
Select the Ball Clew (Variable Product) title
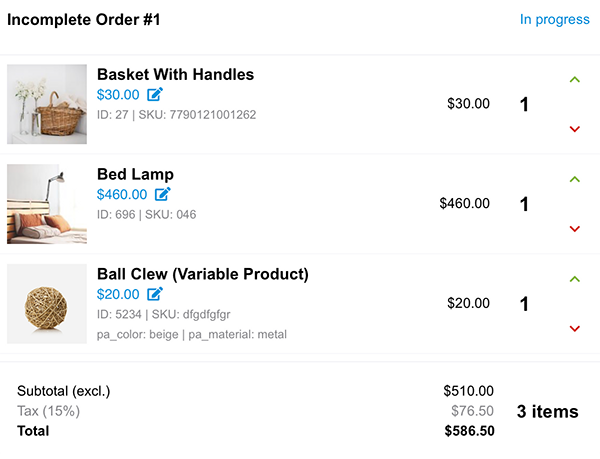(203, 274)
